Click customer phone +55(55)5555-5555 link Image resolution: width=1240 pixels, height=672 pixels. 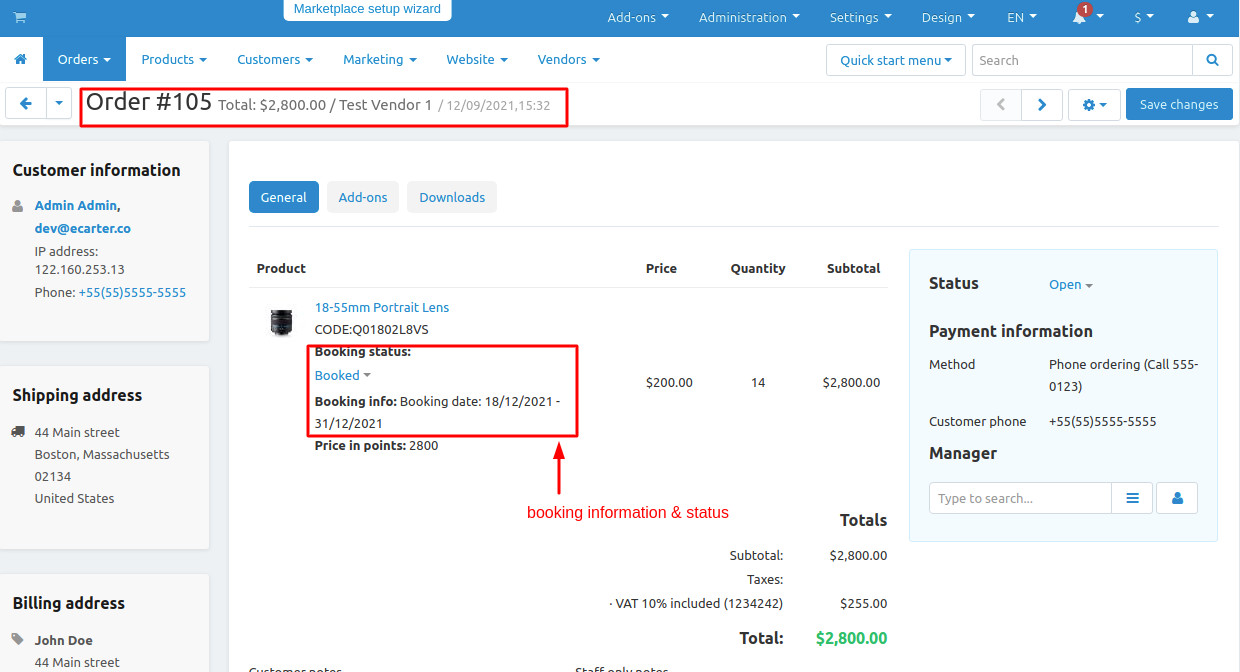point(132,293)
